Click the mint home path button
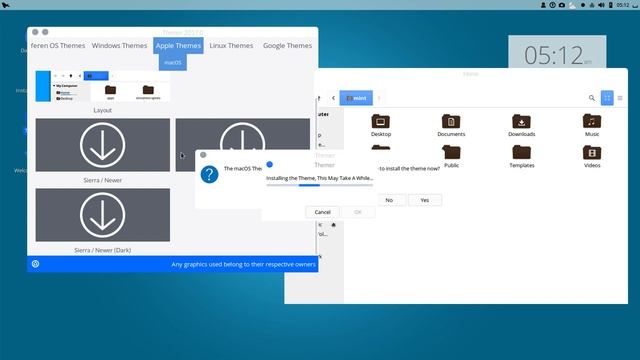 pyautogui.click(x=356, y=98)
